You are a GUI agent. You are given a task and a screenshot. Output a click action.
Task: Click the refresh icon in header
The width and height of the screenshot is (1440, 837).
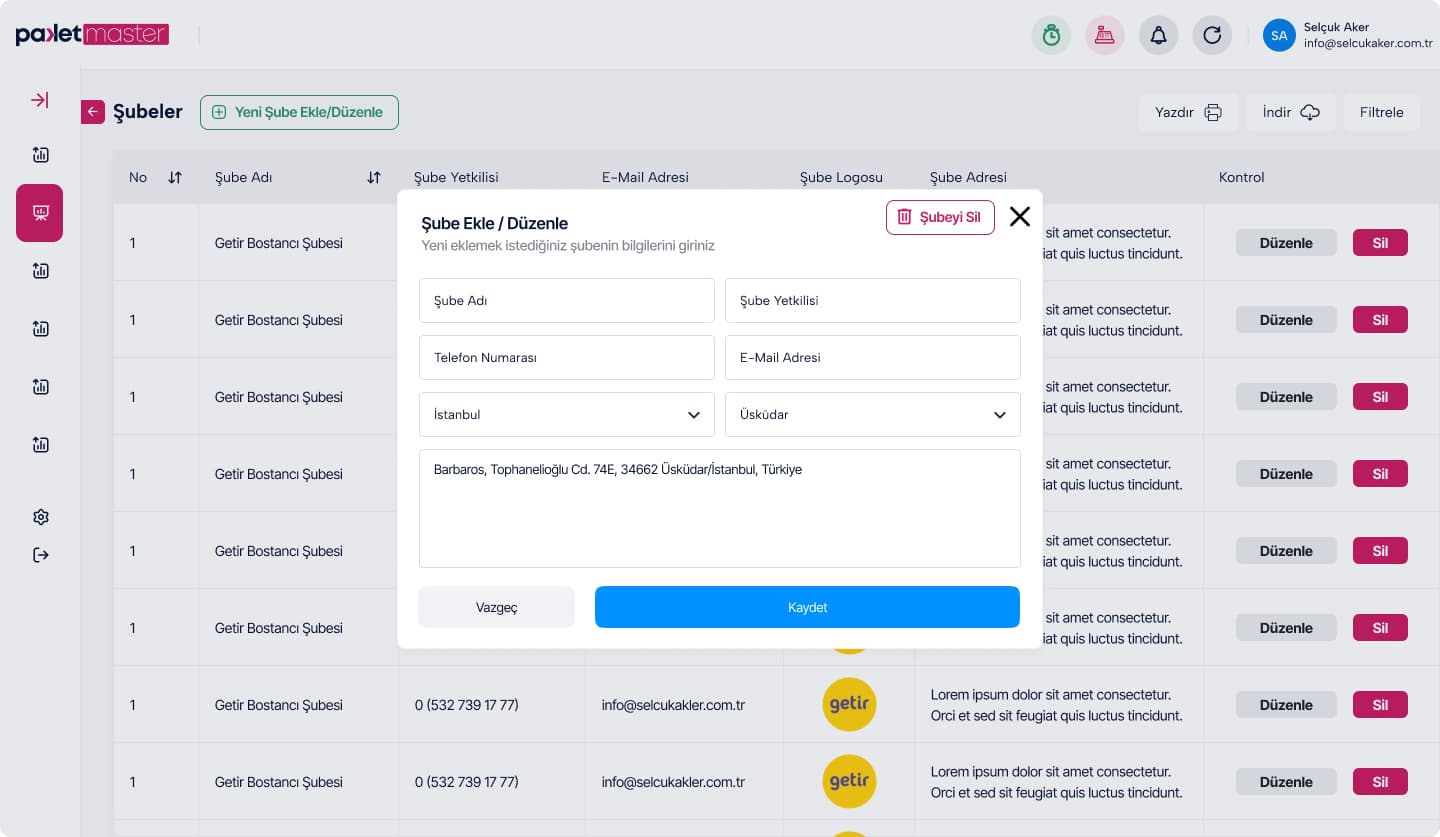(x=1212, y=36)
